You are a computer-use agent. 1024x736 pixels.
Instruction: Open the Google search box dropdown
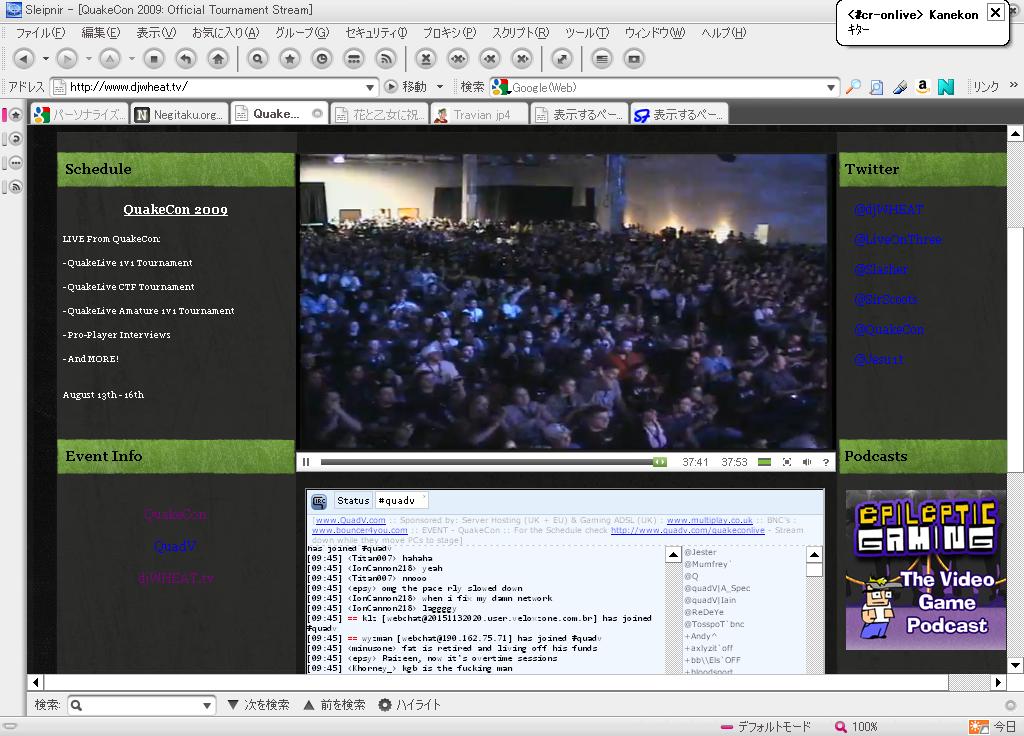[x=831, y=87]
